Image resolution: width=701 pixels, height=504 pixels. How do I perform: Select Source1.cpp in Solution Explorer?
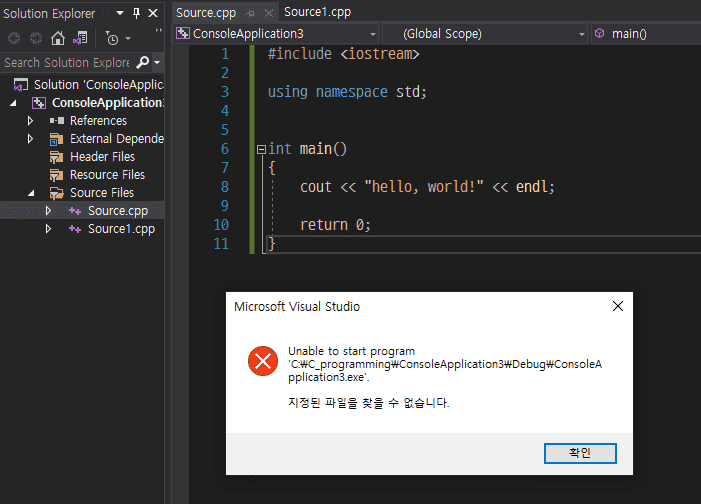122,229
